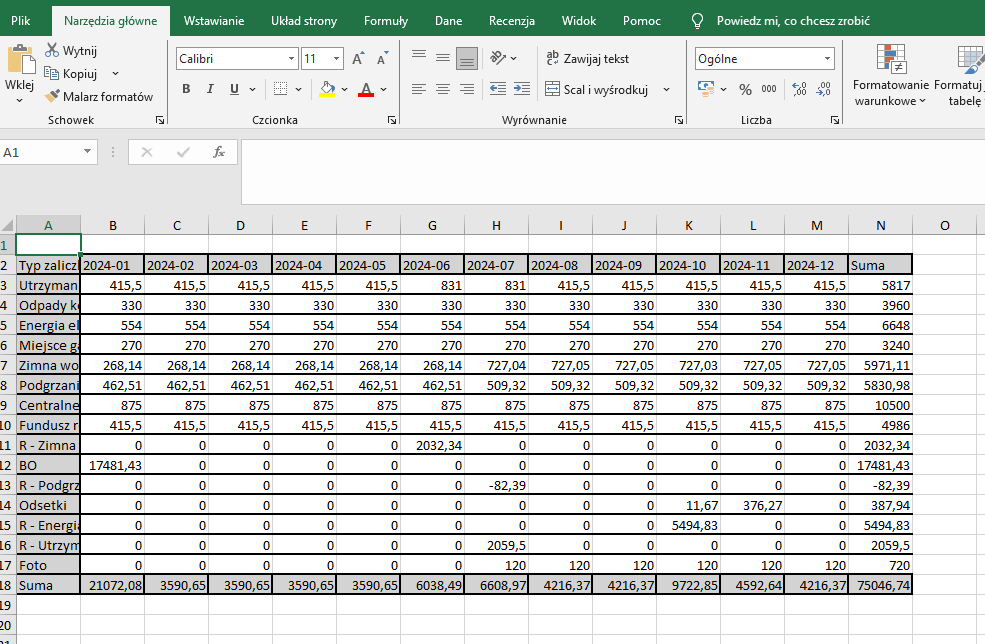Click the increase indent icon

pos(520,89)
